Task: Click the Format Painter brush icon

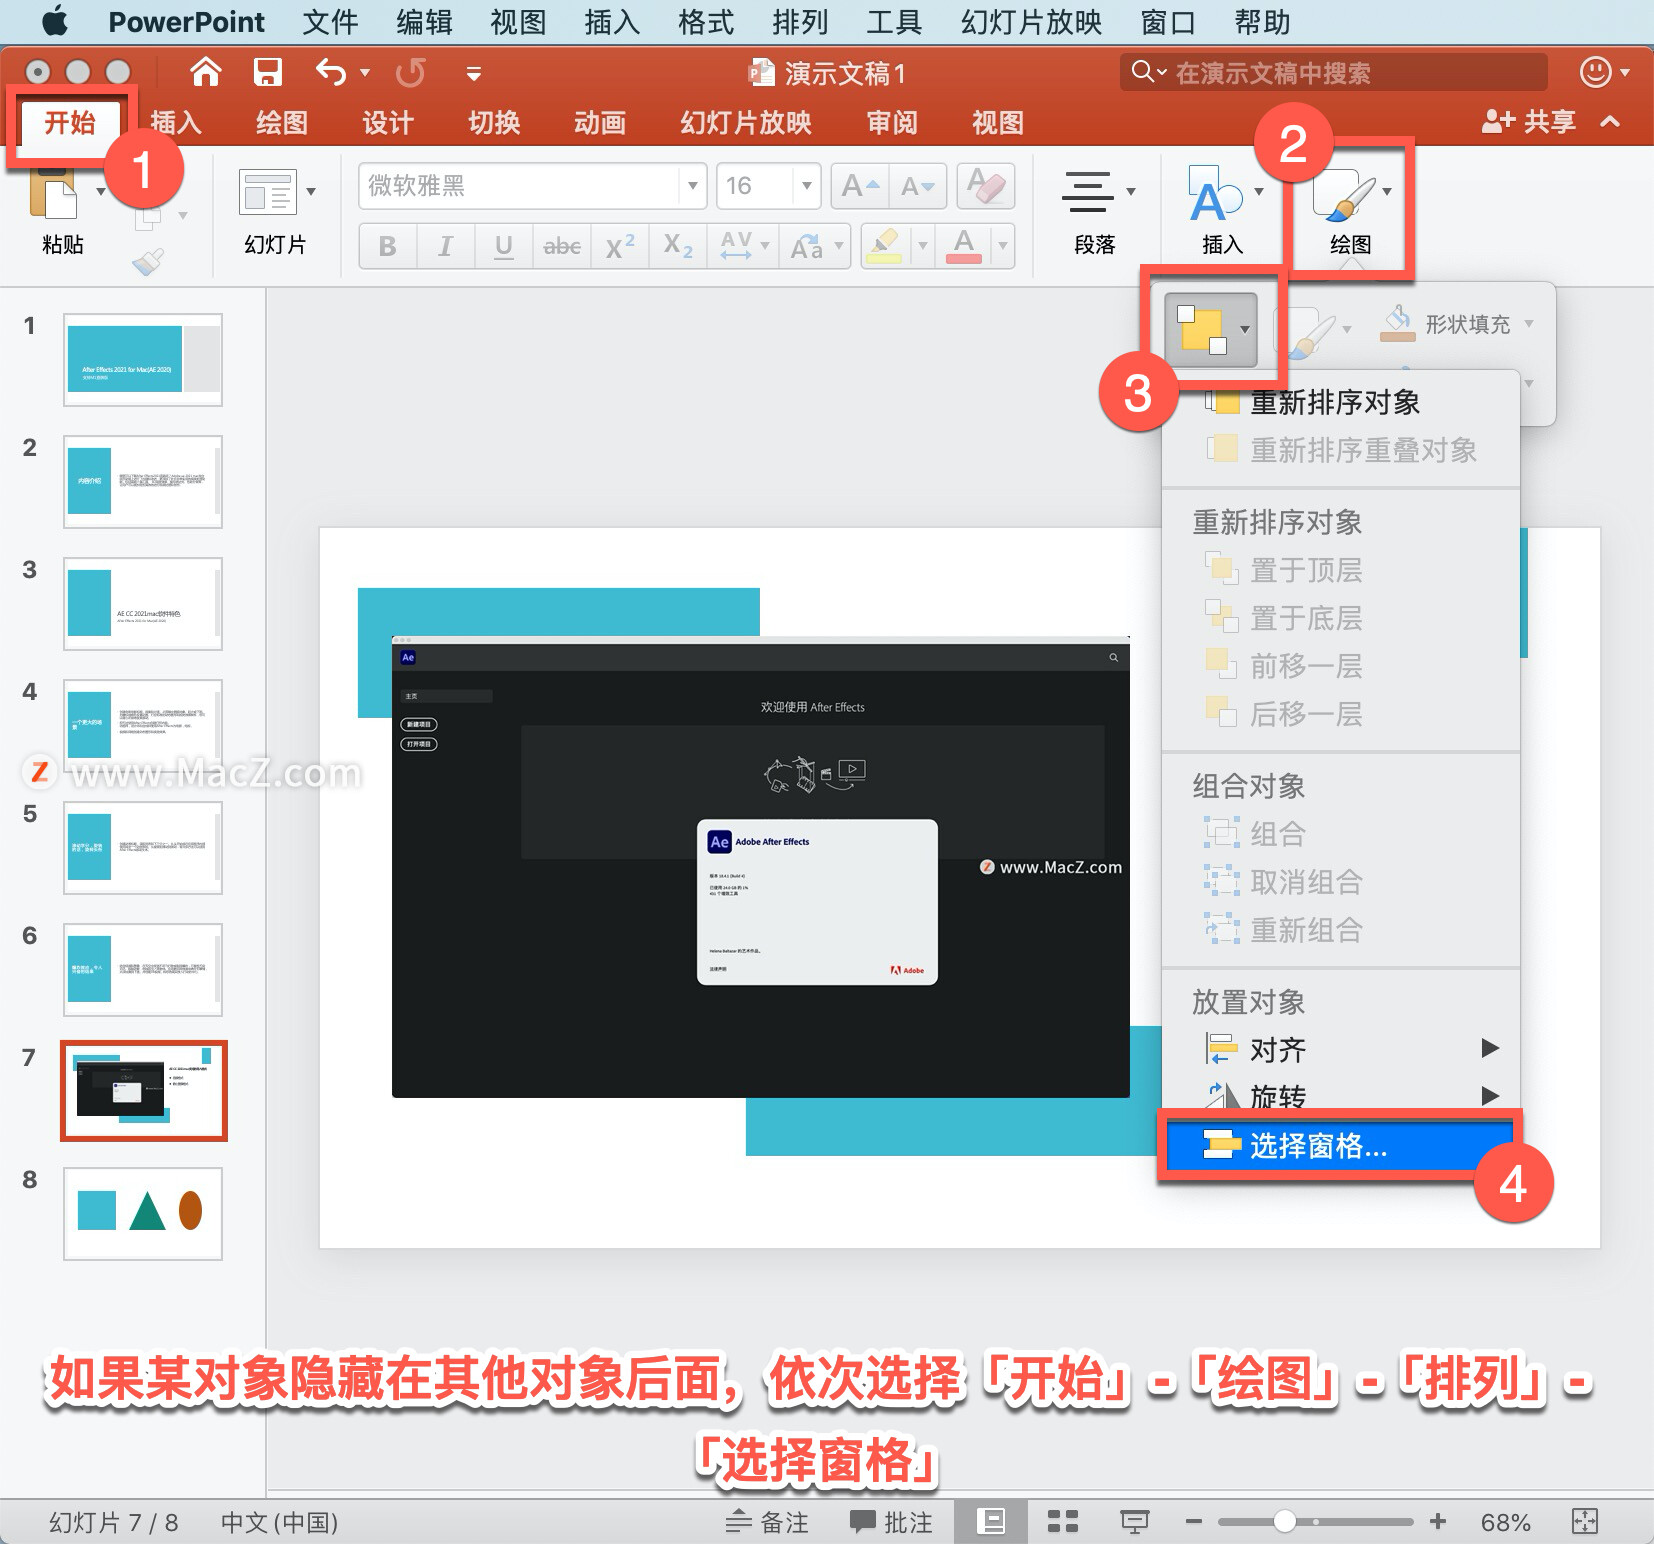Action: tap(148, 262)
